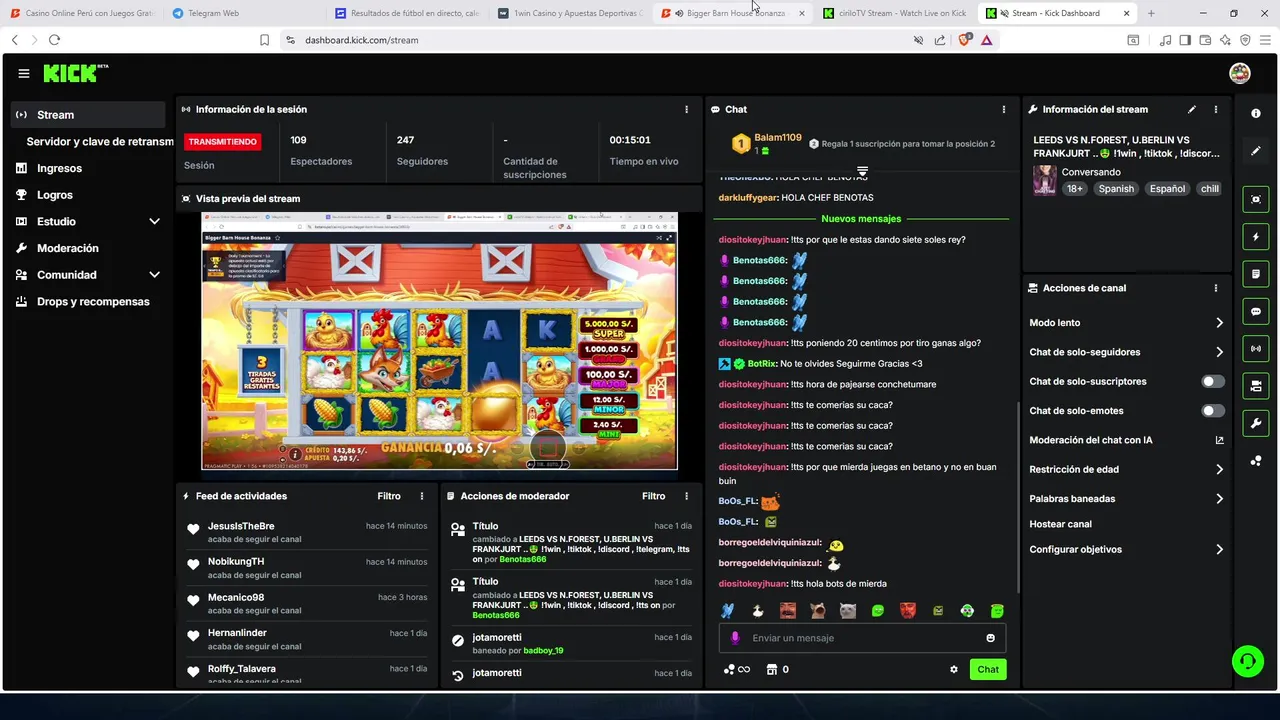Insert the praying hands emote from the emote row
This screenshot has width=1280, height=720.
pyautogui.click(x=728, y=610)
